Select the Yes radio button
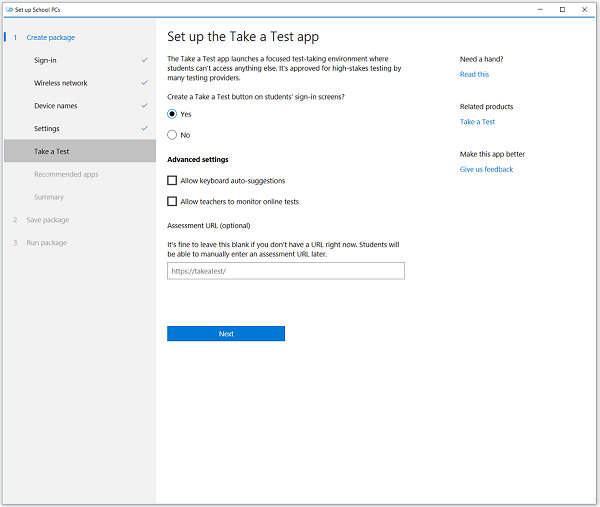Viewport: 600px width, 507px height. [x=172, y=114]
